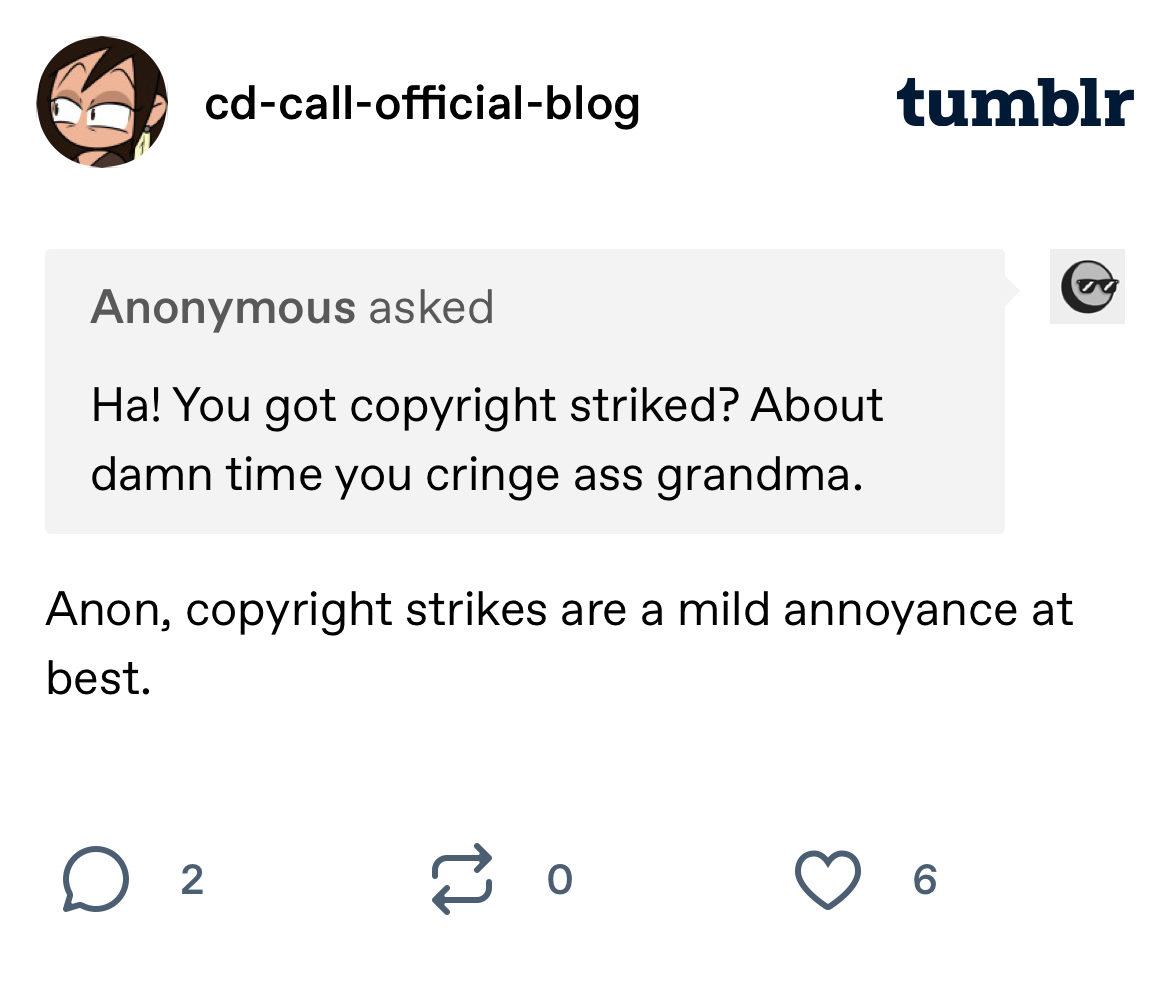Click the like count number 6
This screenshot has height=987, width=1170.
coord(925,880)
